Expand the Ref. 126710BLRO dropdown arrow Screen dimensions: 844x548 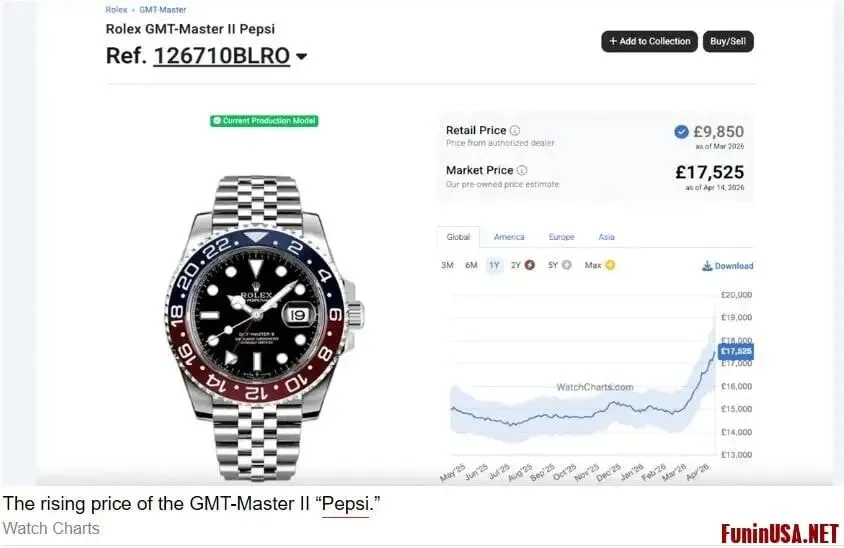(x=302, y=57)
